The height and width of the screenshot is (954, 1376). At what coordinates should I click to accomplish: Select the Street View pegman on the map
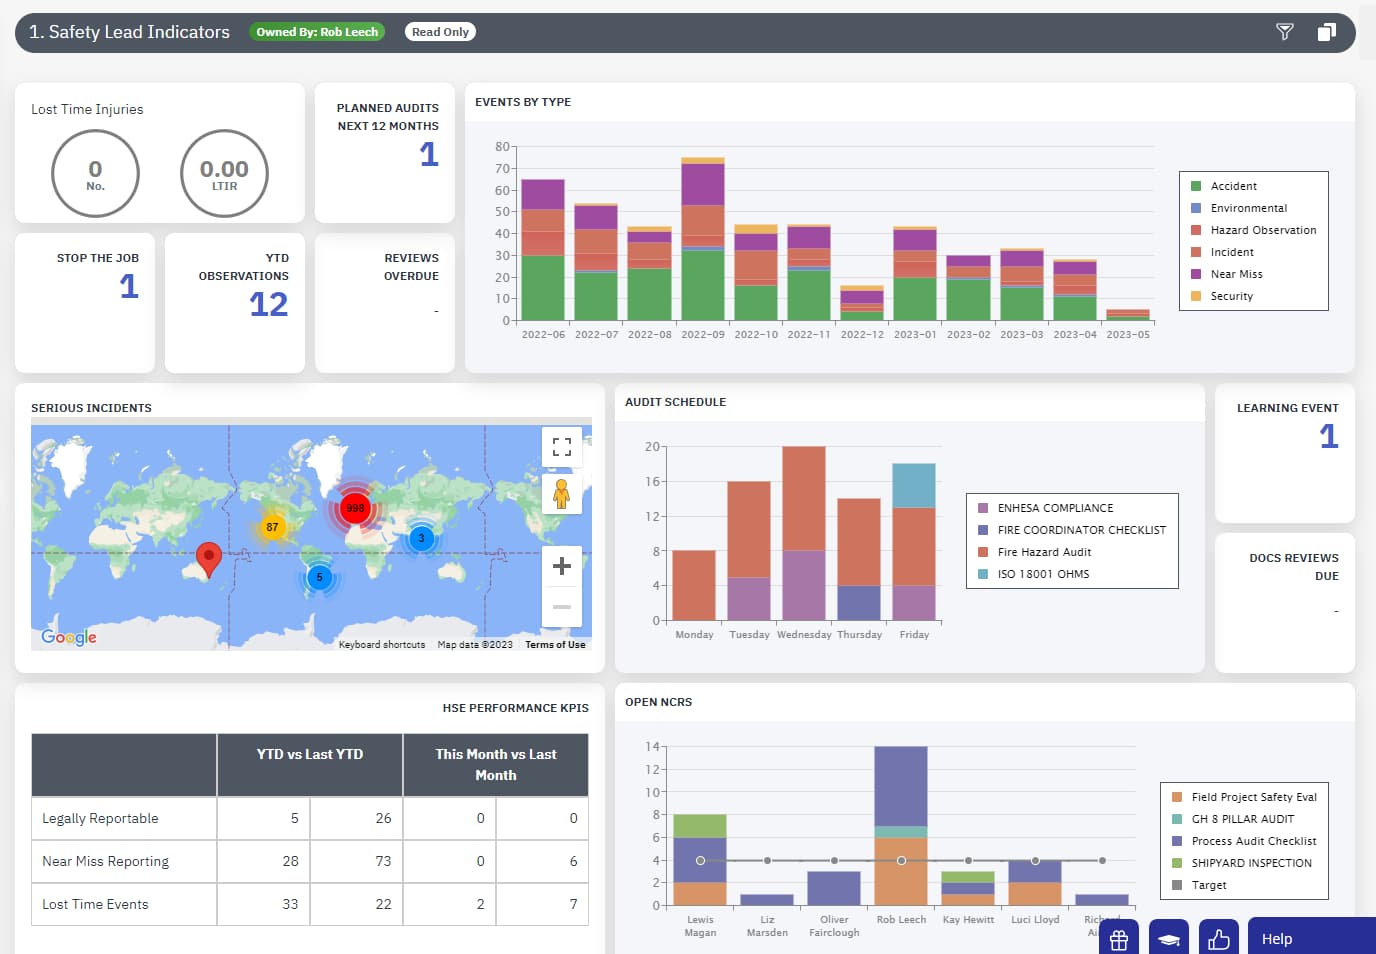pos(561,494)
